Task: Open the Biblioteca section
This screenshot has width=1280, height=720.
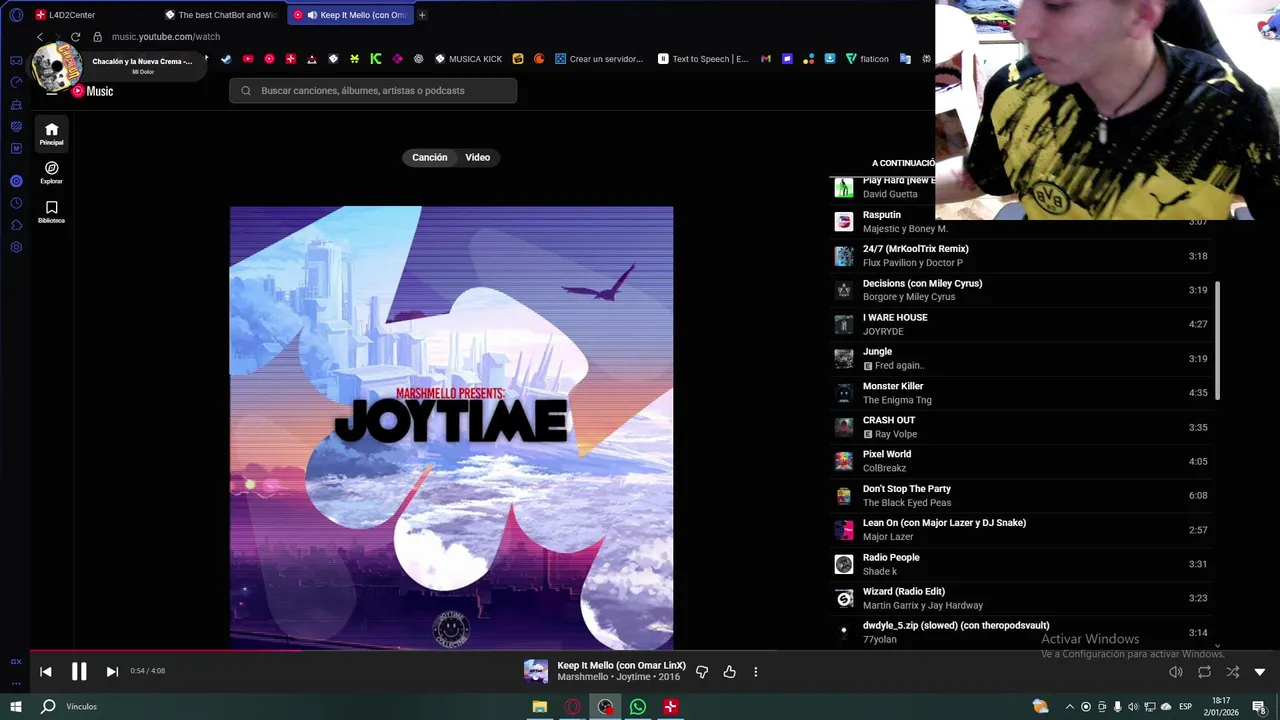Action: point(52,211)
